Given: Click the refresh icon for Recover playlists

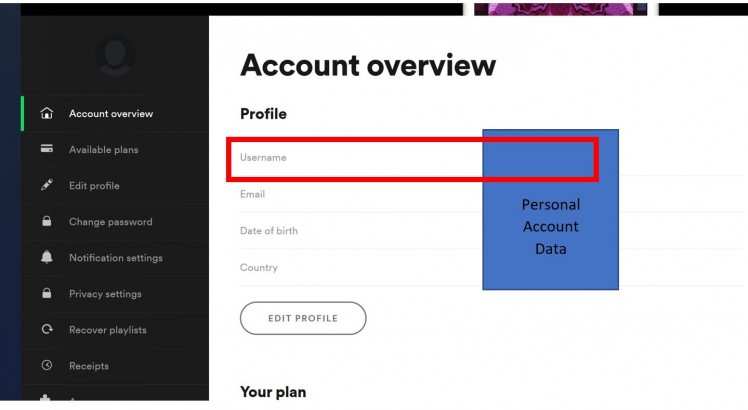Looking at the screenshot, I should tap(46, 329).
